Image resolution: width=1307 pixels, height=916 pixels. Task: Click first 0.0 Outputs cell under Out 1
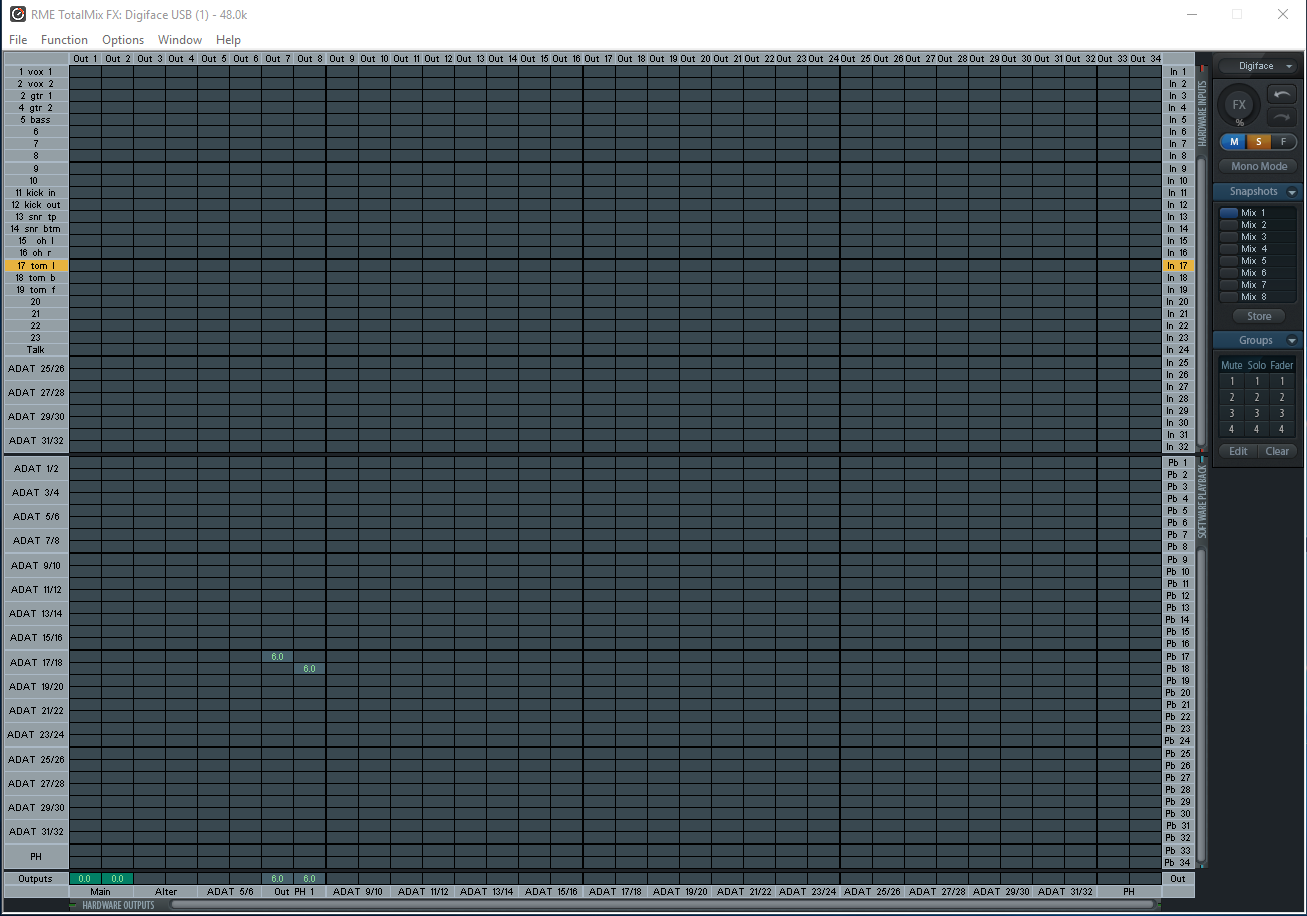pyautogui.click(x=85, y=879)
